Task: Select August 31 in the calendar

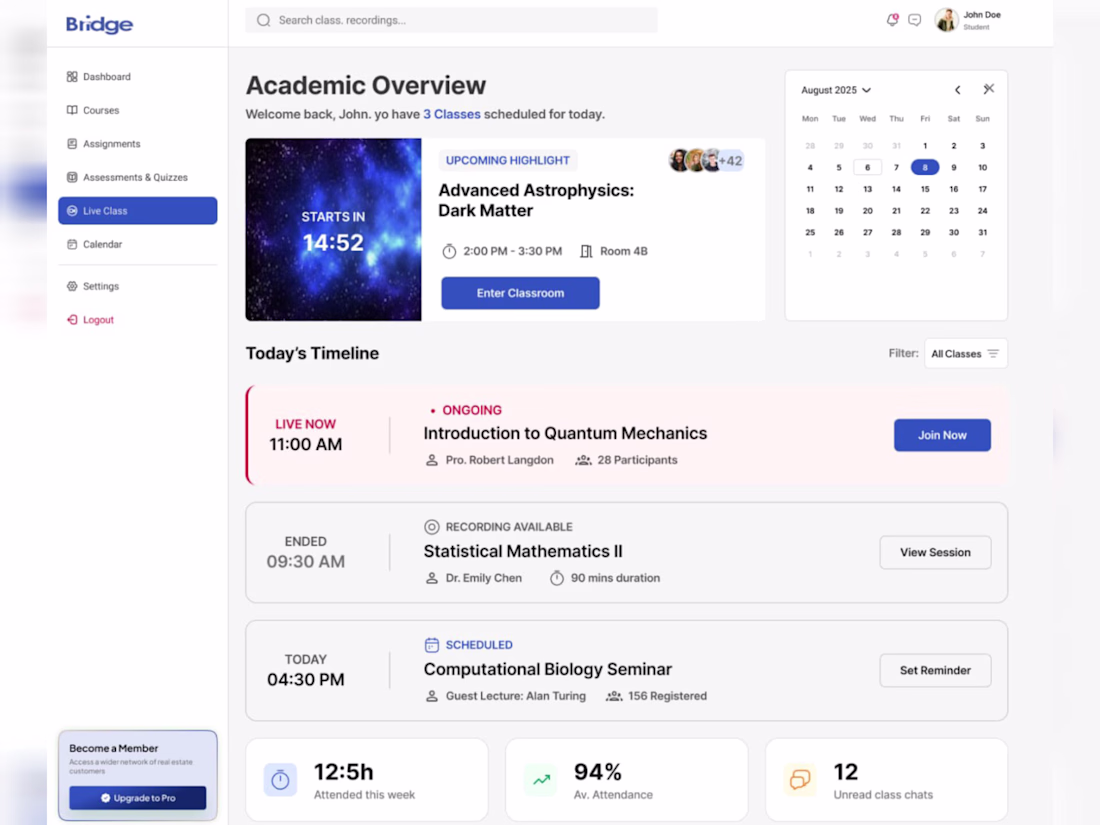Action: pyautogui.click(x=982, y=233)
